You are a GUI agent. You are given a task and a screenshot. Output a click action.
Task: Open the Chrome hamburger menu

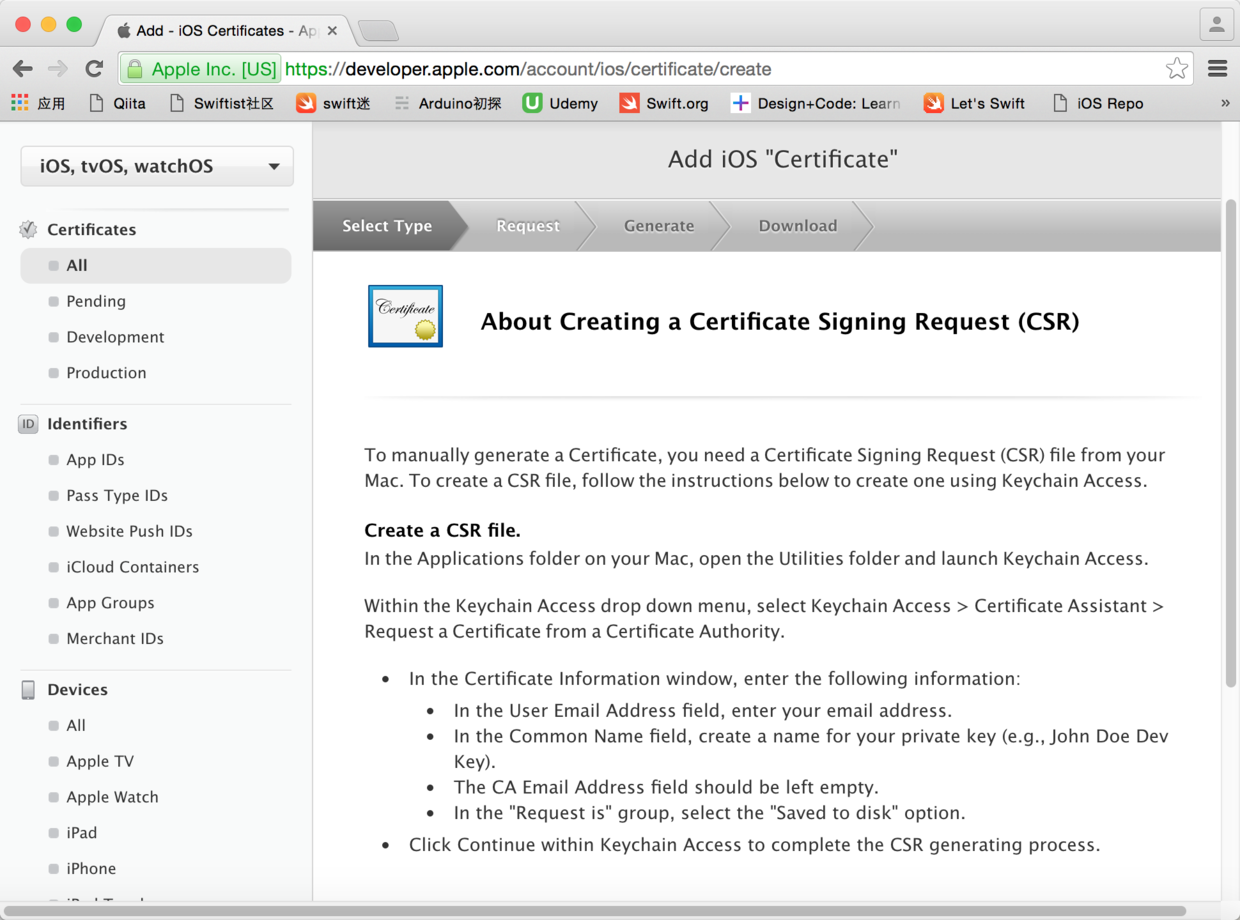click(x=1217, y=69)
